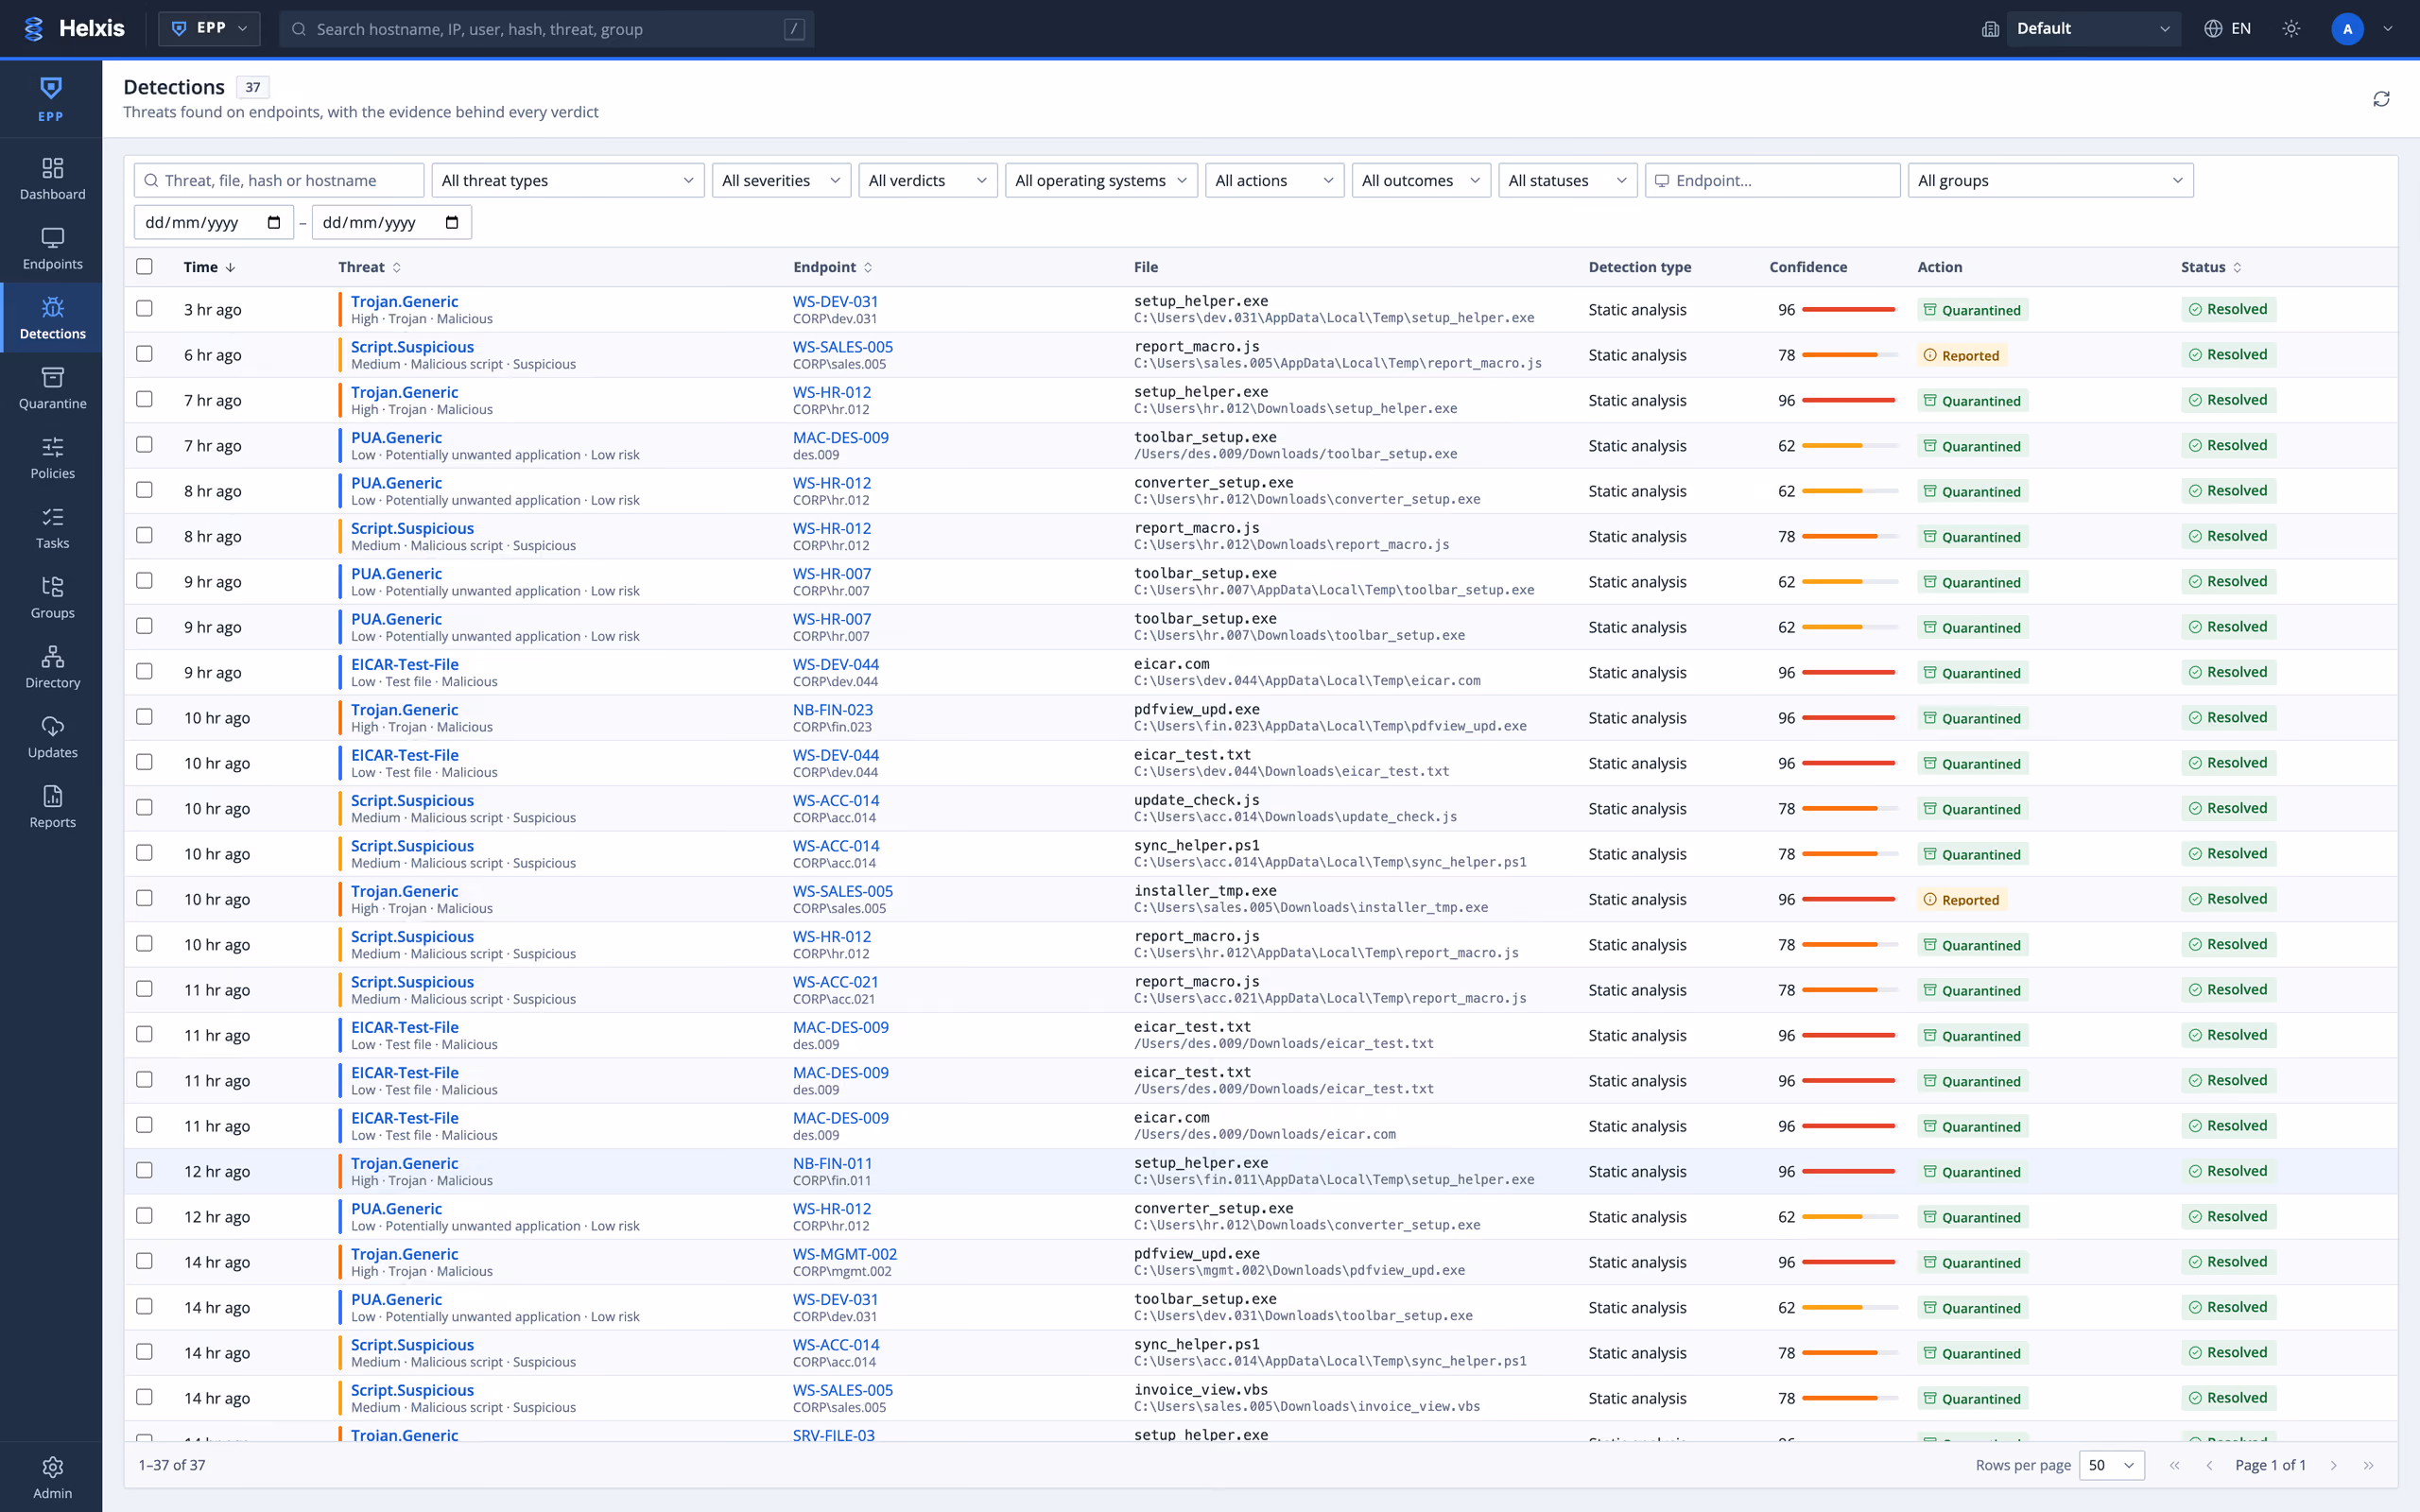
Task: Open the All statuses dropdown
Action: coord(1567,180)
